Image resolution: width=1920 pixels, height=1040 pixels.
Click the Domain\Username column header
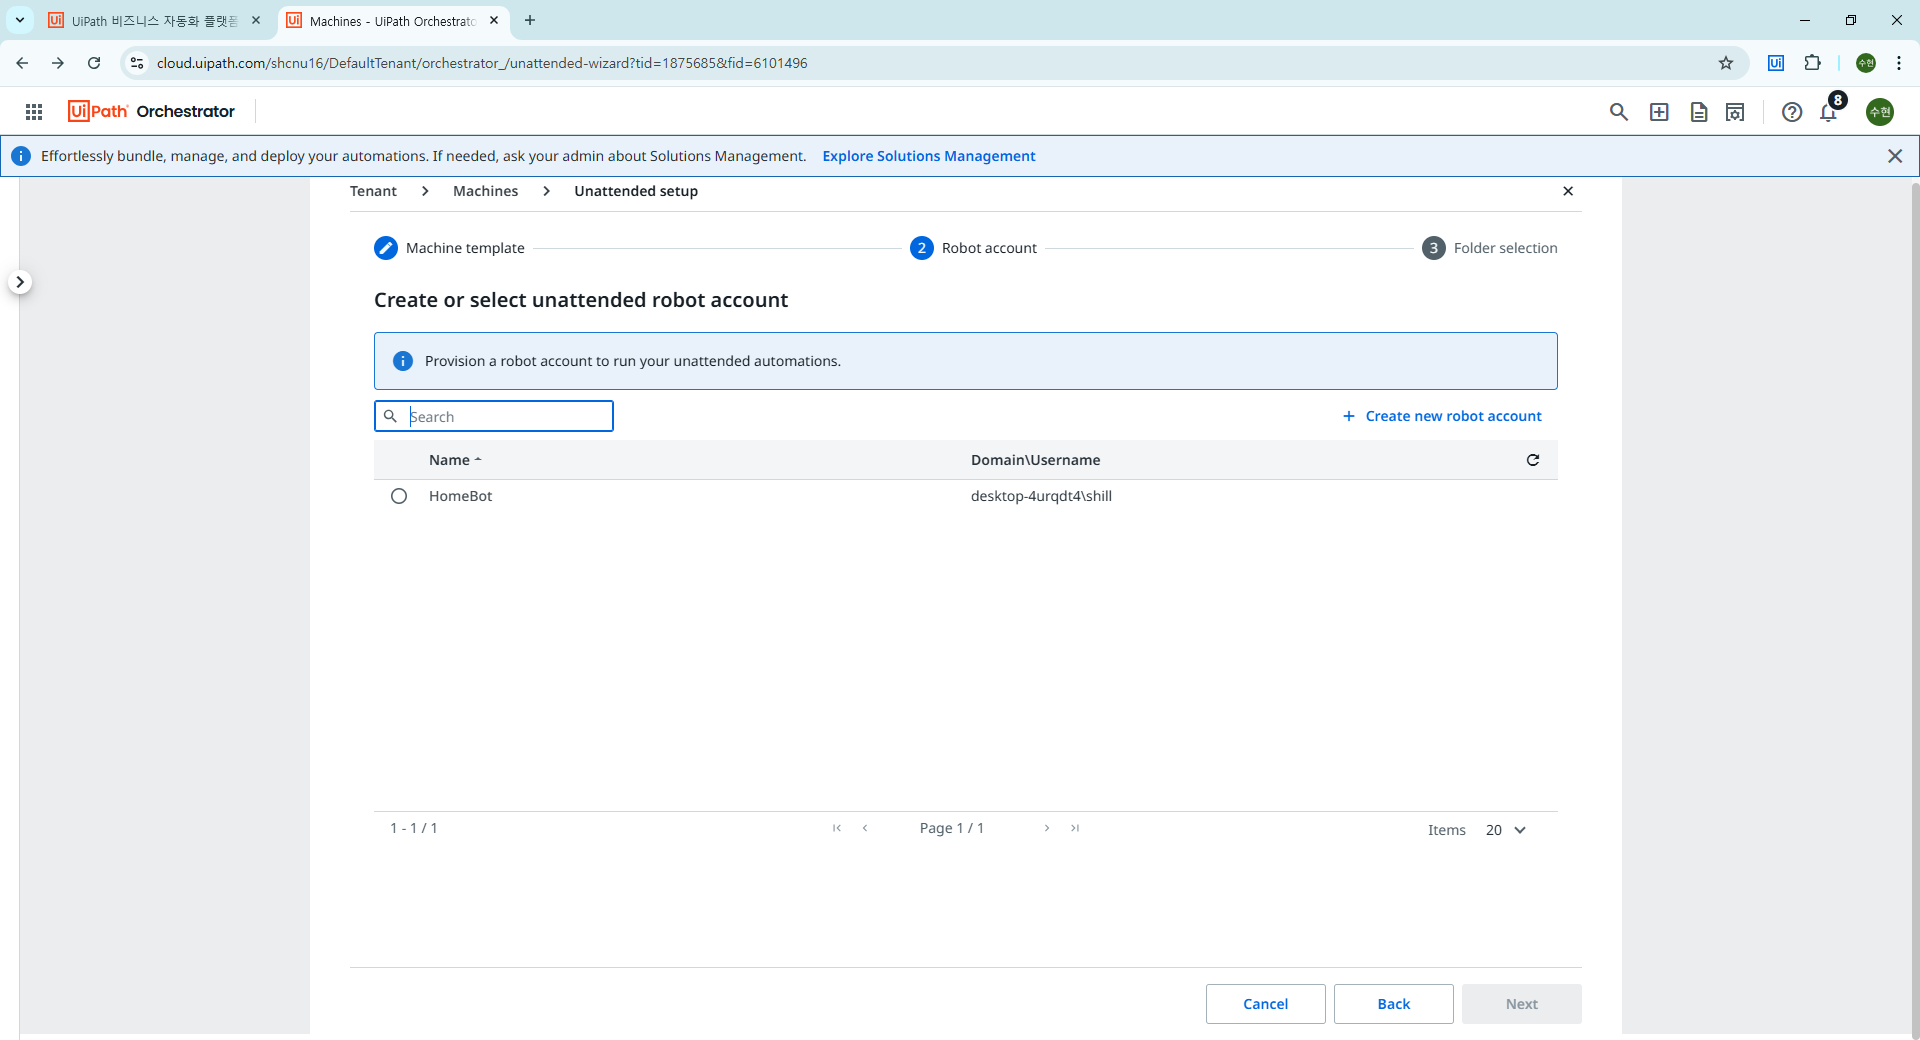[1035, 460]
